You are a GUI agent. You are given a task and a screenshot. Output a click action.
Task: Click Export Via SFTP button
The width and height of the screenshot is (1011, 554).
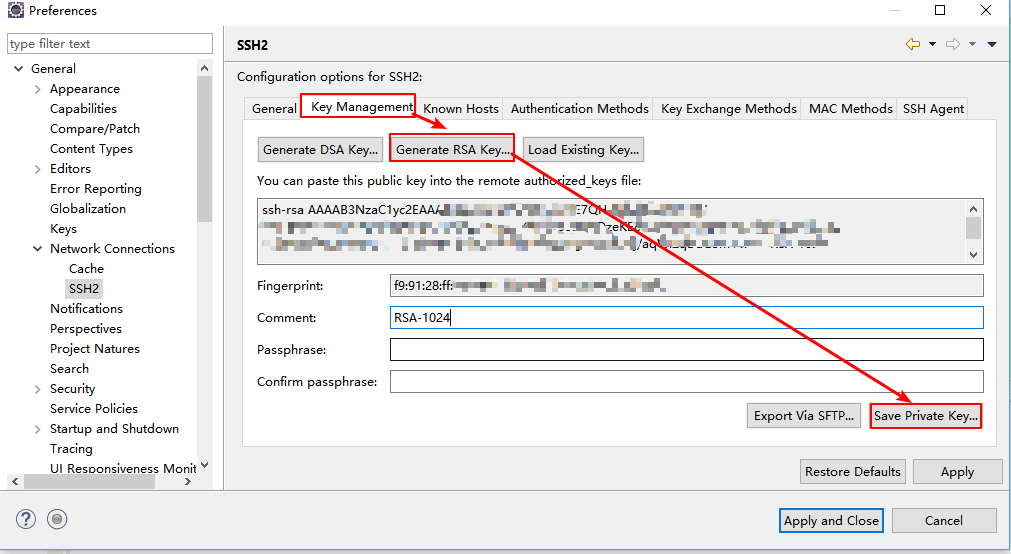pos(804,416)
